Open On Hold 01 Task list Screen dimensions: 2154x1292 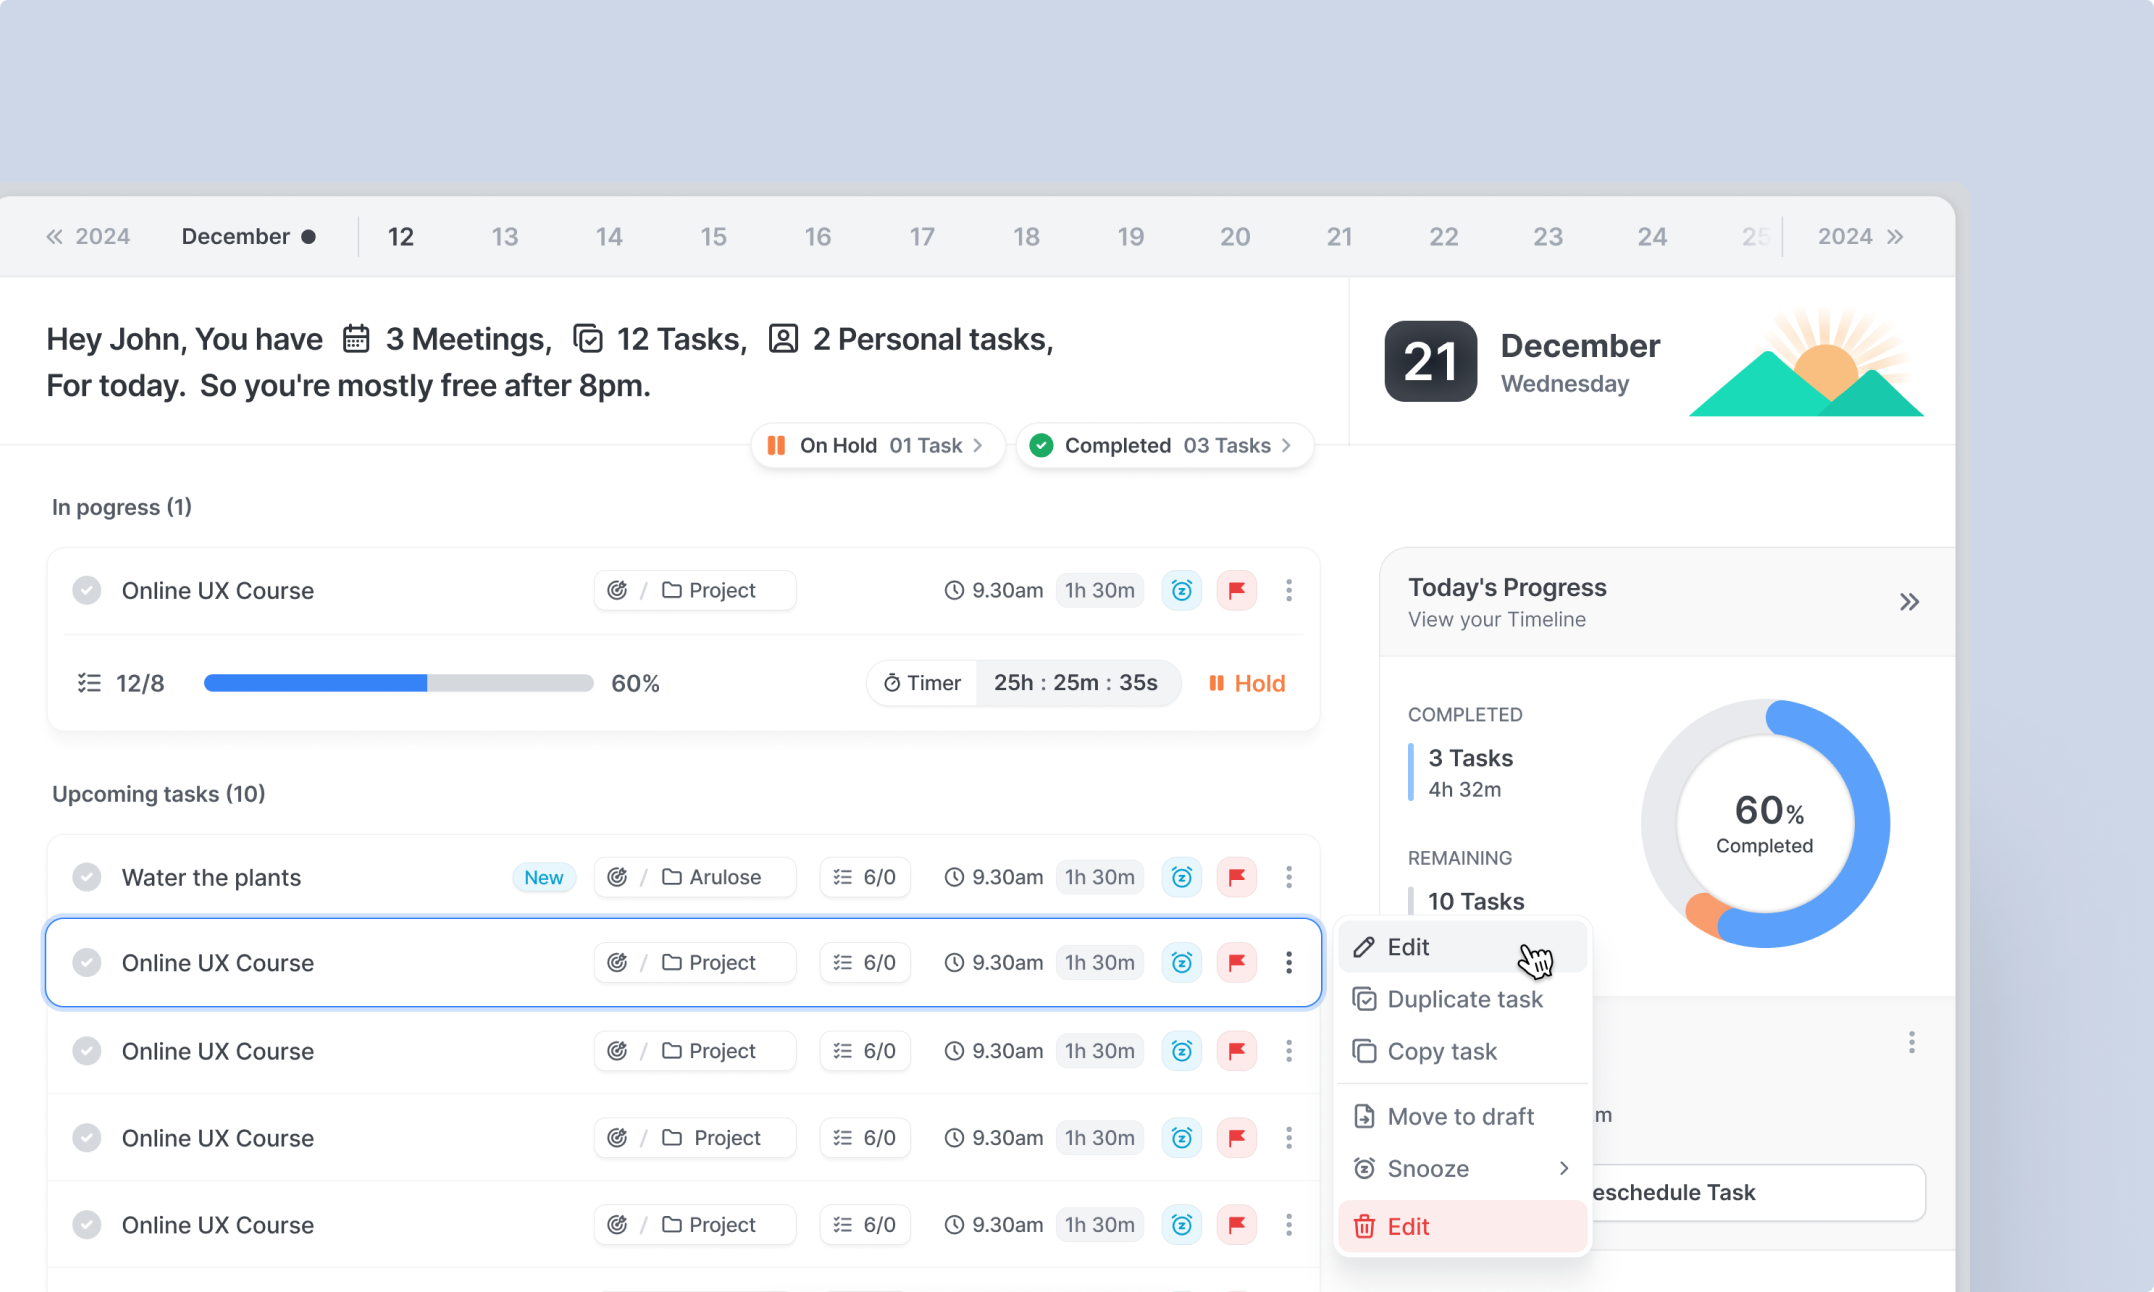(x=876, y=445)
